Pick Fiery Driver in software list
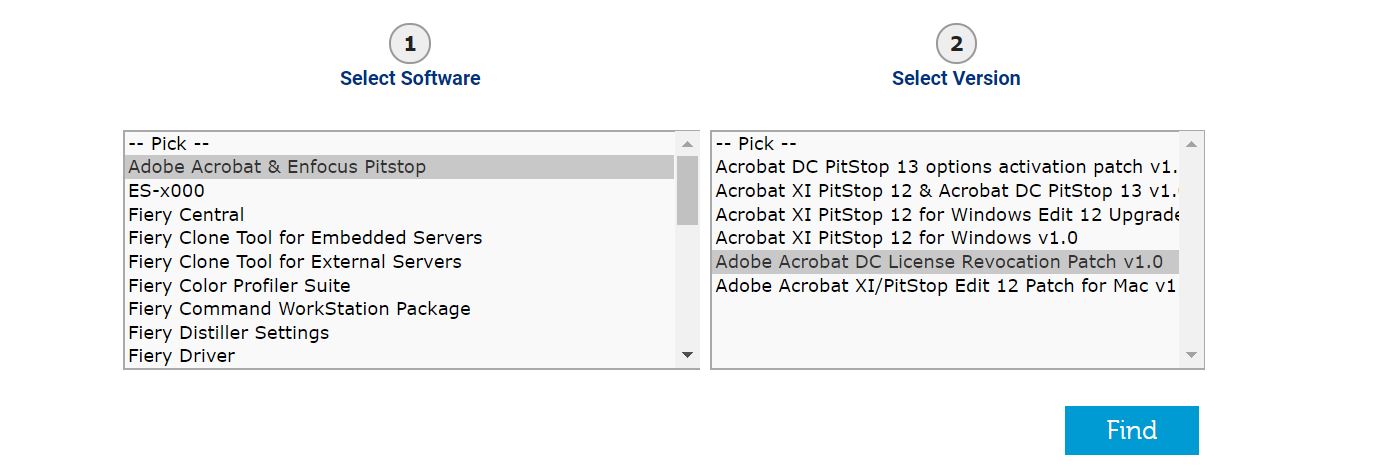The image size is (1391, 471). click(x=181, y=356)
